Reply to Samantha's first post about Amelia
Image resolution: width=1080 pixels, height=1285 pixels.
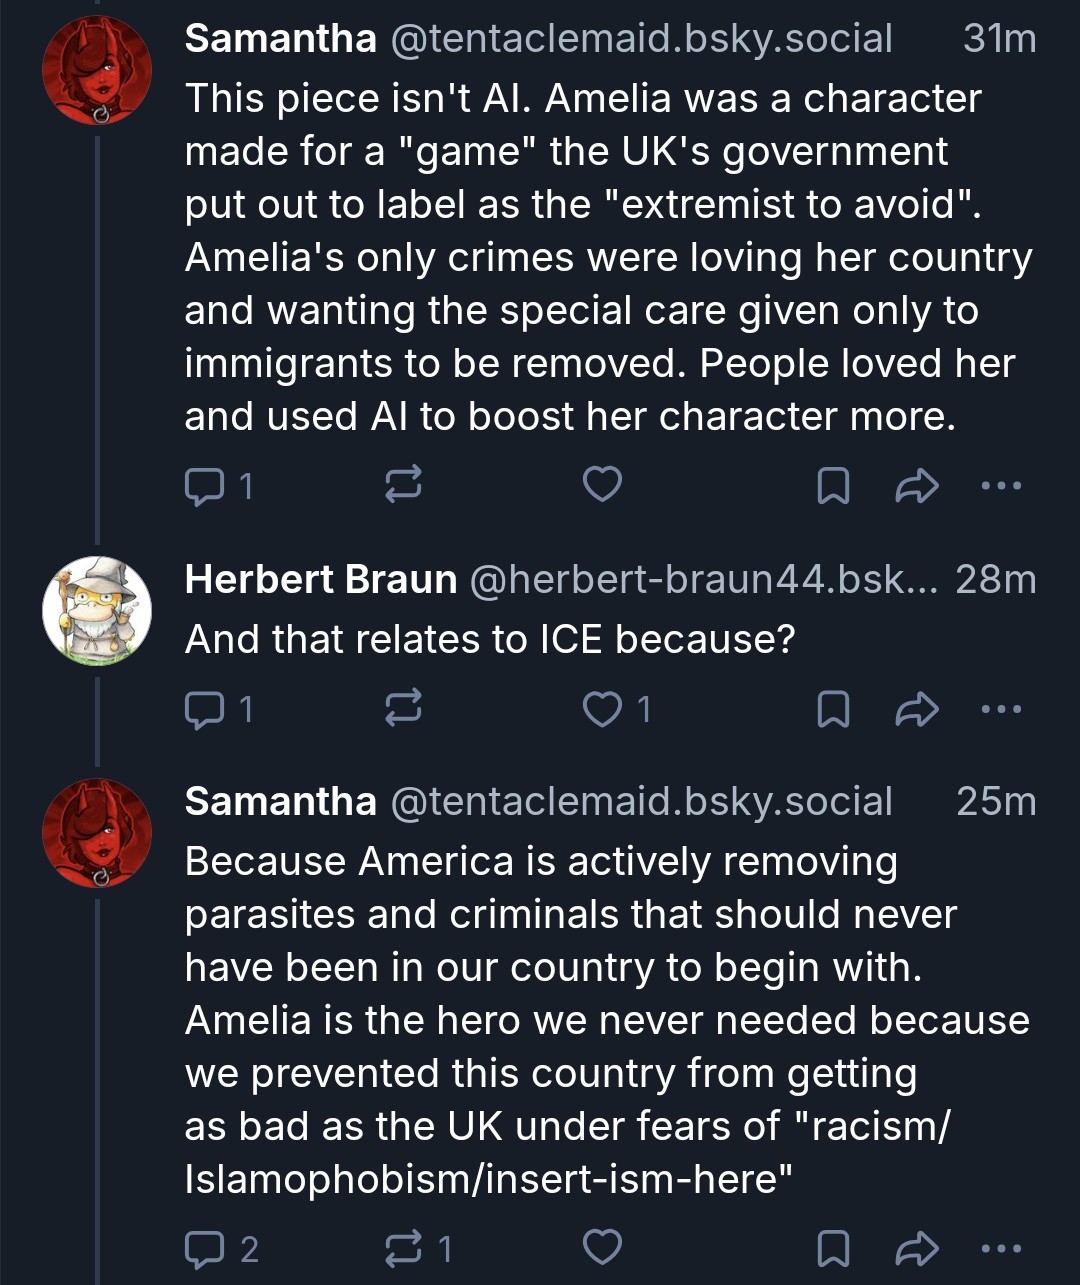click(206, 486)
